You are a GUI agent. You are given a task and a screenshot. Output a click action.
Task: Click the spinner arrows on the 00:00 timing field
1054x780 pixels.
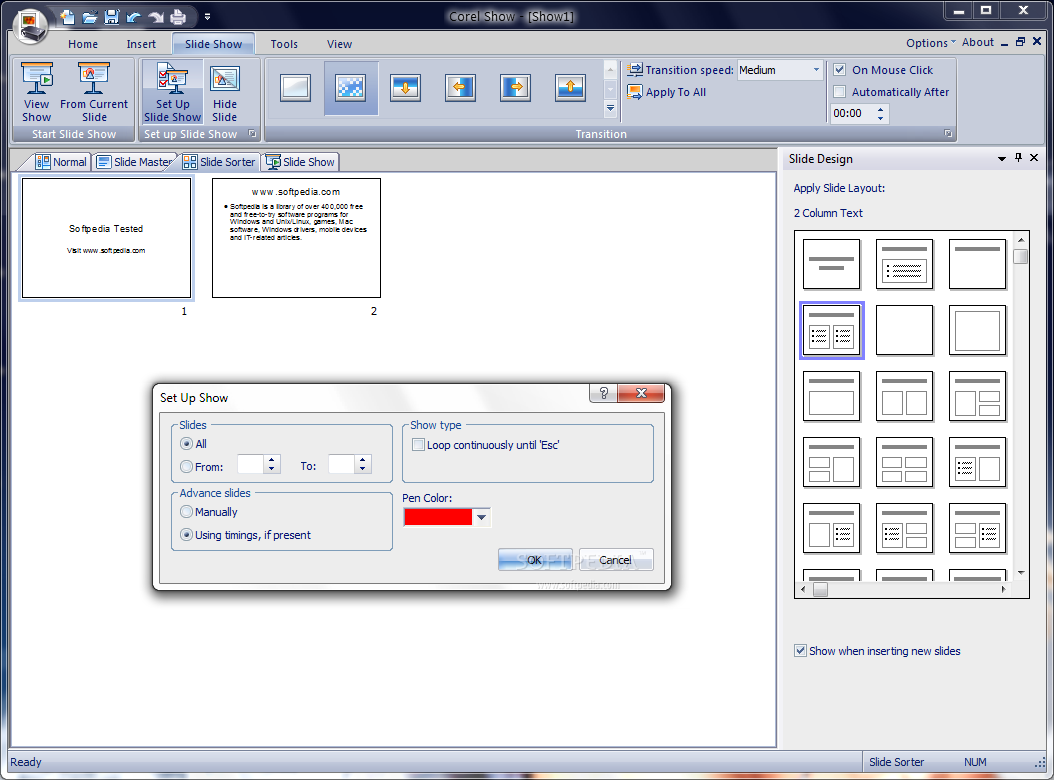pos(881,114)
